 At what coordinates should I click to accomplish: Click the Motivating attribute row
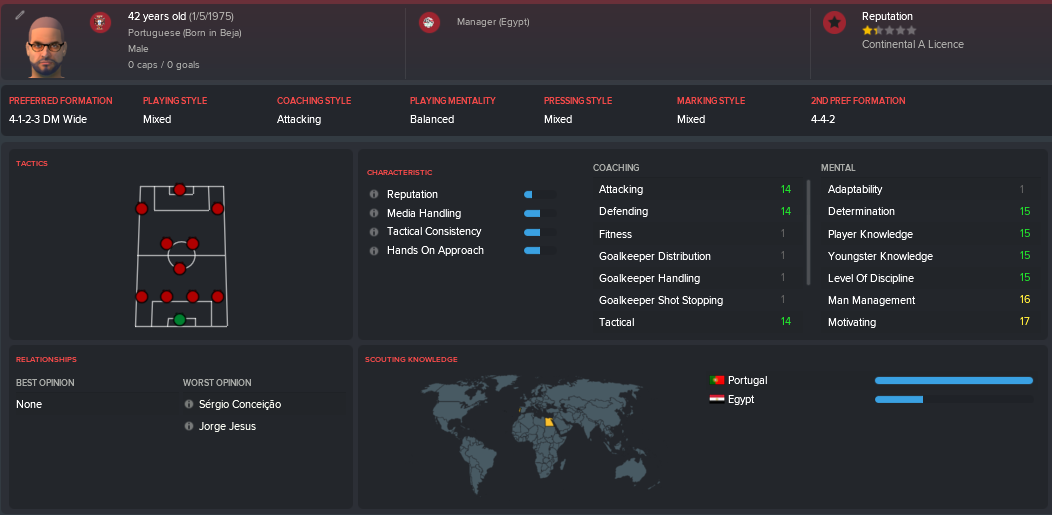[929, 323]
